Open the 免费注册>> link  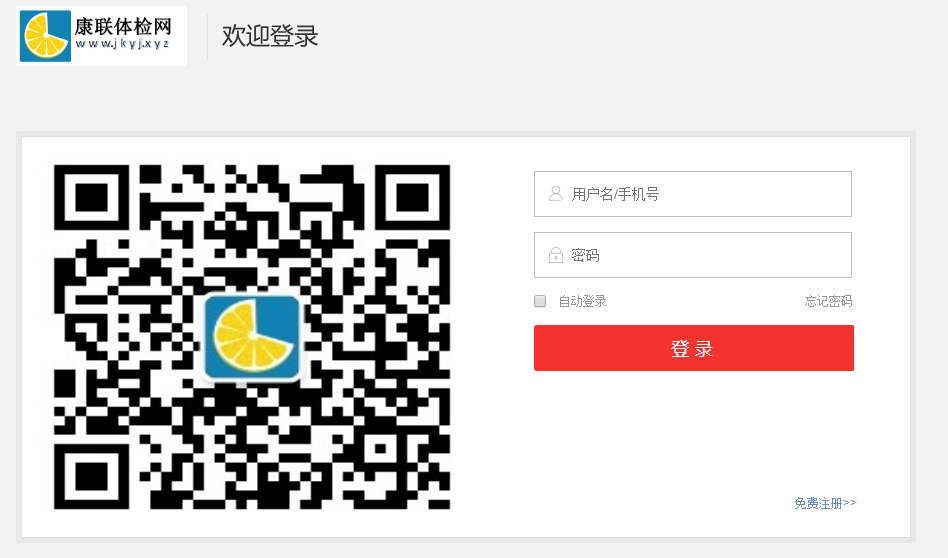point(825,503)
